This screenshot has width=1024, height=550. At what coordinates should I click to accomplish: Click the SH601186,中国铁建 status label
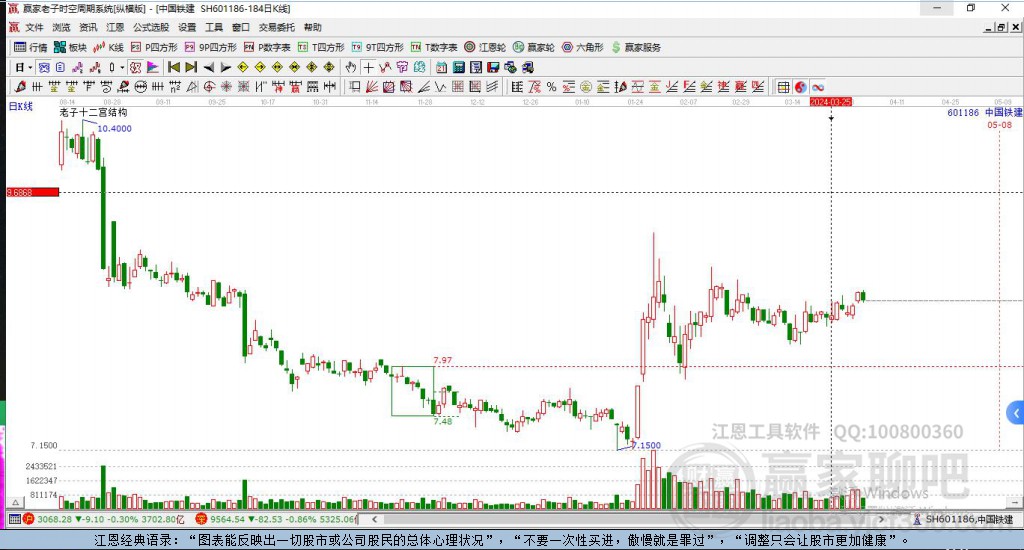969,519
